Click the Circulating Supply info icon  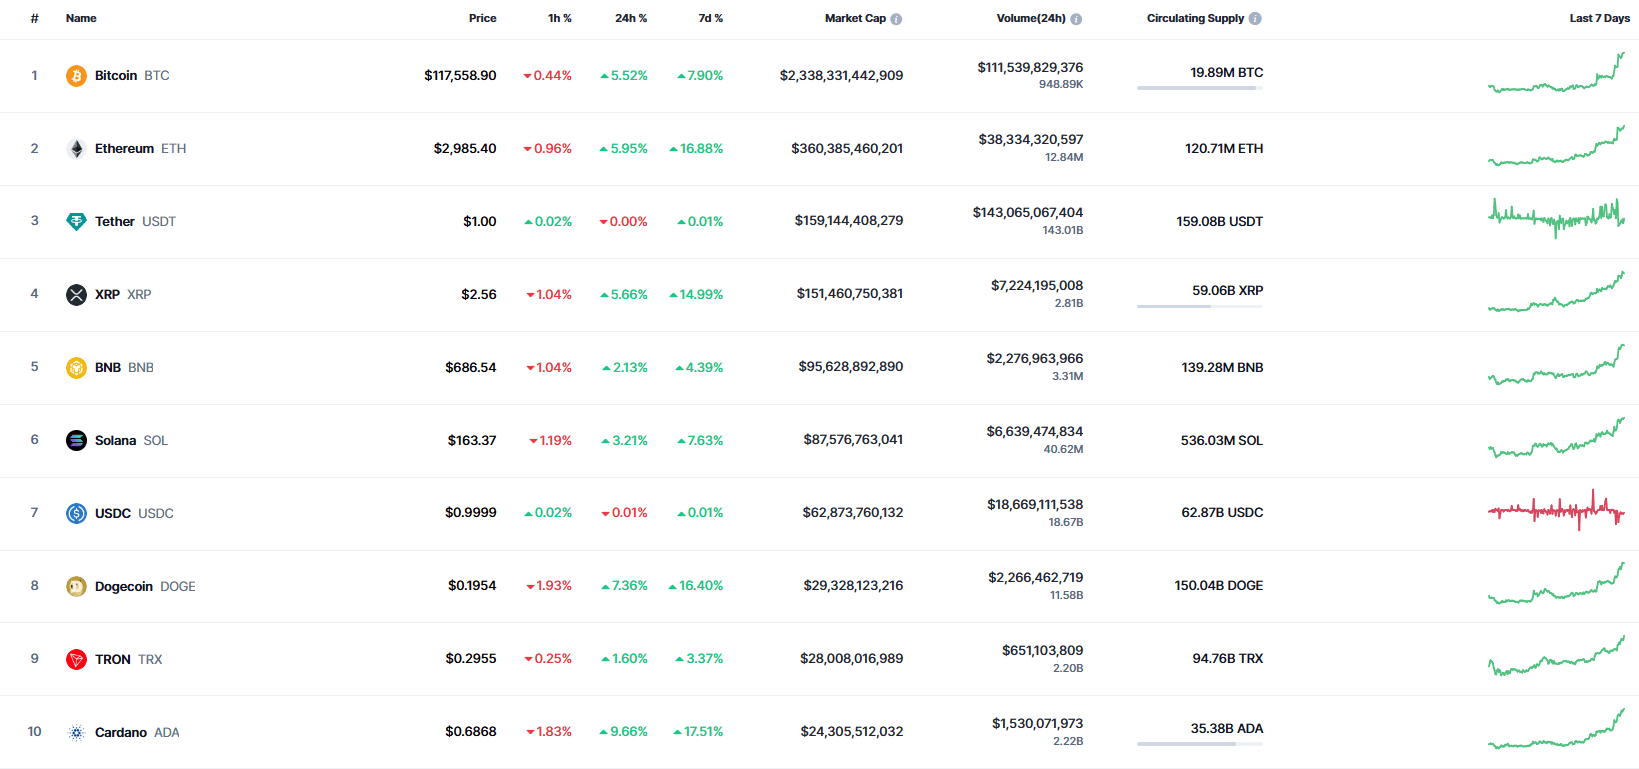click(x=1255, y=19)
